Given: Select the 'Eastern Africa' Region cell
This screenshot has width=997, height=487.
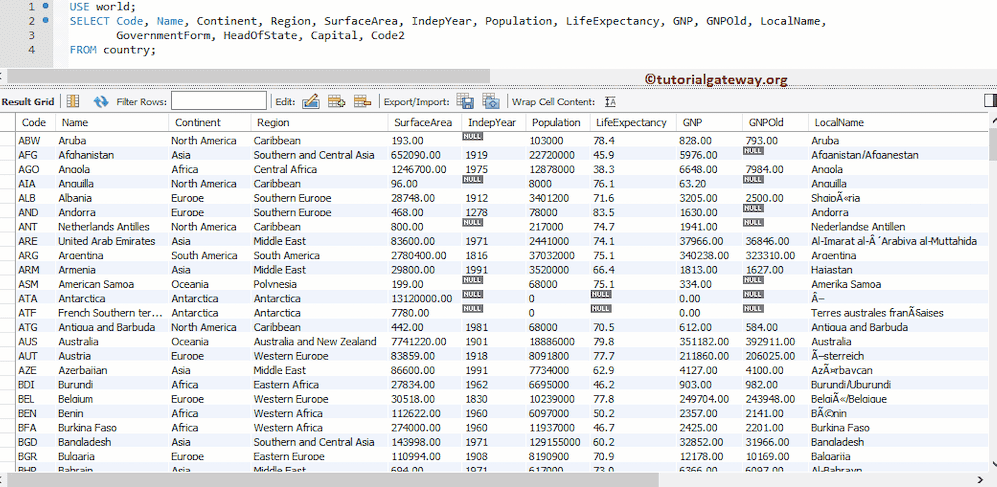Looking at the screenshot, I should pos(319,385).
